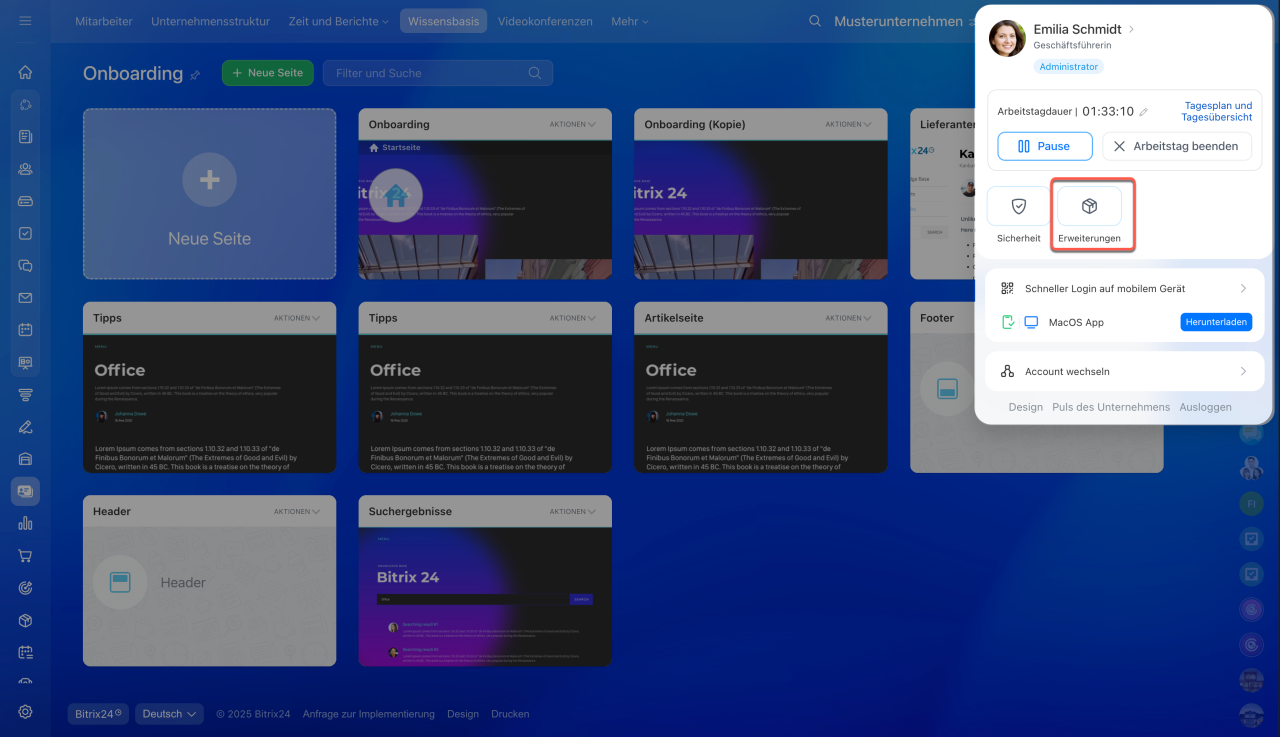Viewport: 1280px width, 737px height.
Task: Click the Emilia Schmidt name
Action: tap(1077, 29)
